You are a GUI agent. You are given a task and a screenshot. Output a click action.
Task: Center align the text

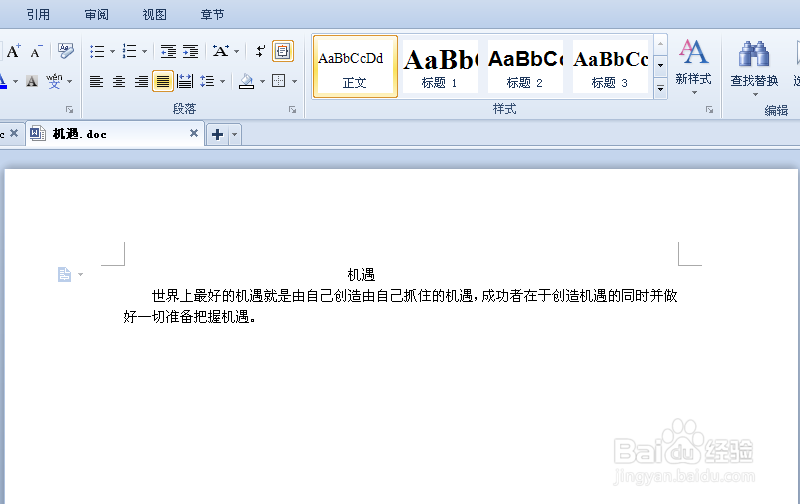click(x=119, y=81)
